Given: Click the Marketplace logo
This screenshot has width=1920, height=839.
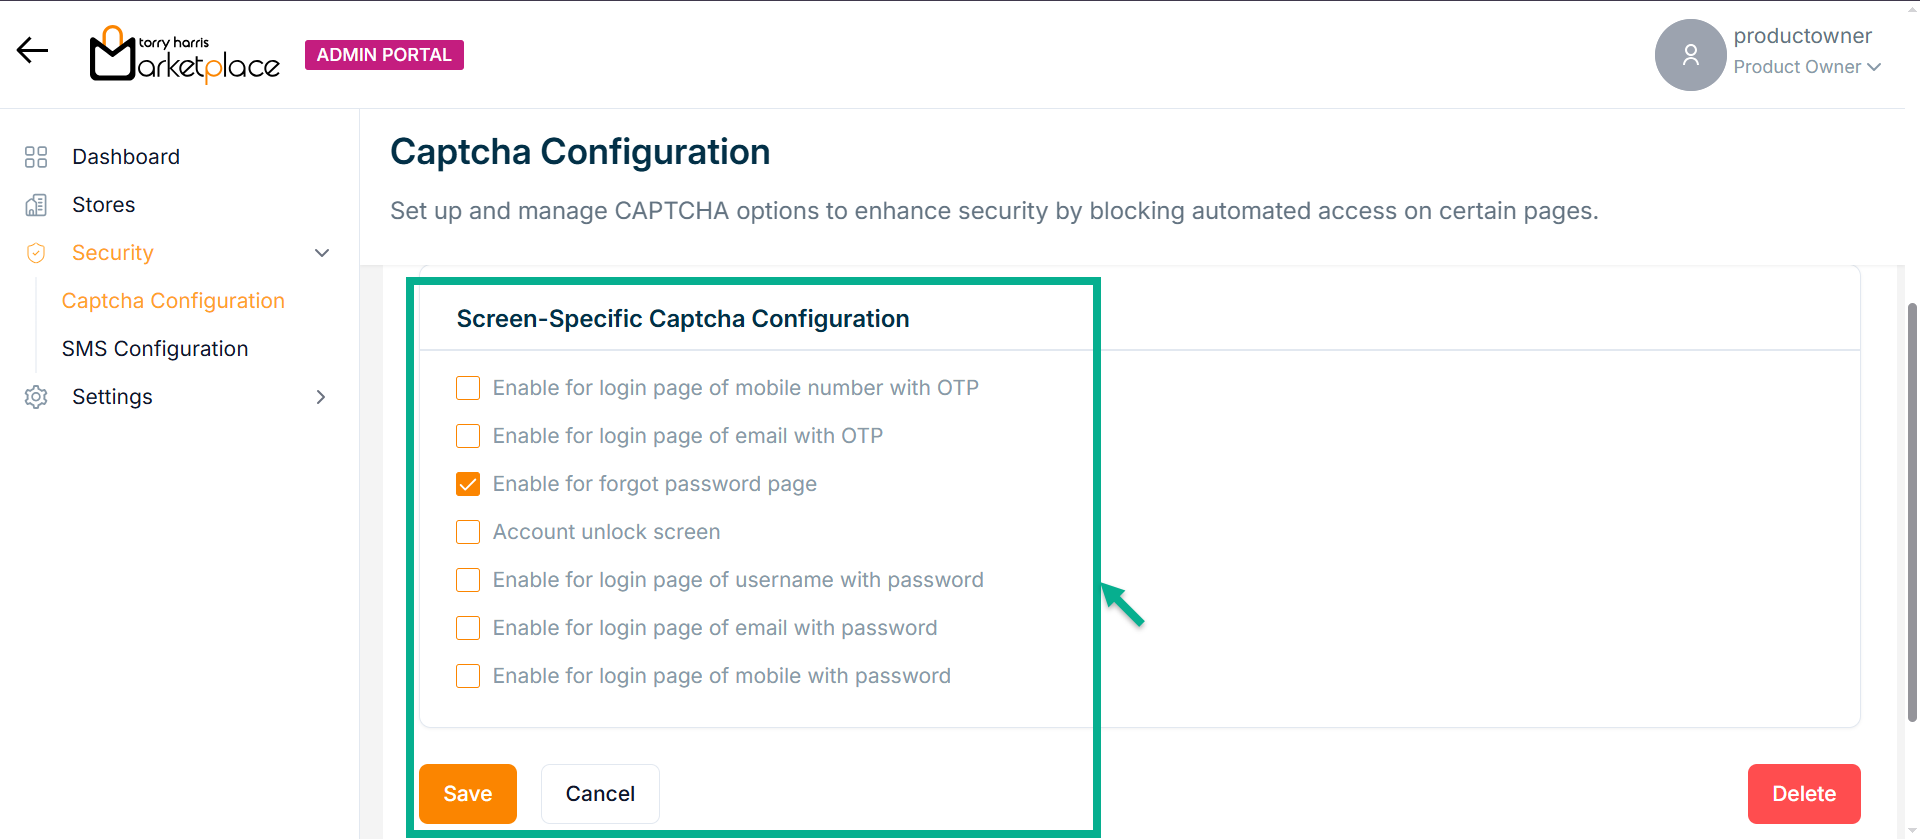Looking at the screenshot, I should (185, 55).
